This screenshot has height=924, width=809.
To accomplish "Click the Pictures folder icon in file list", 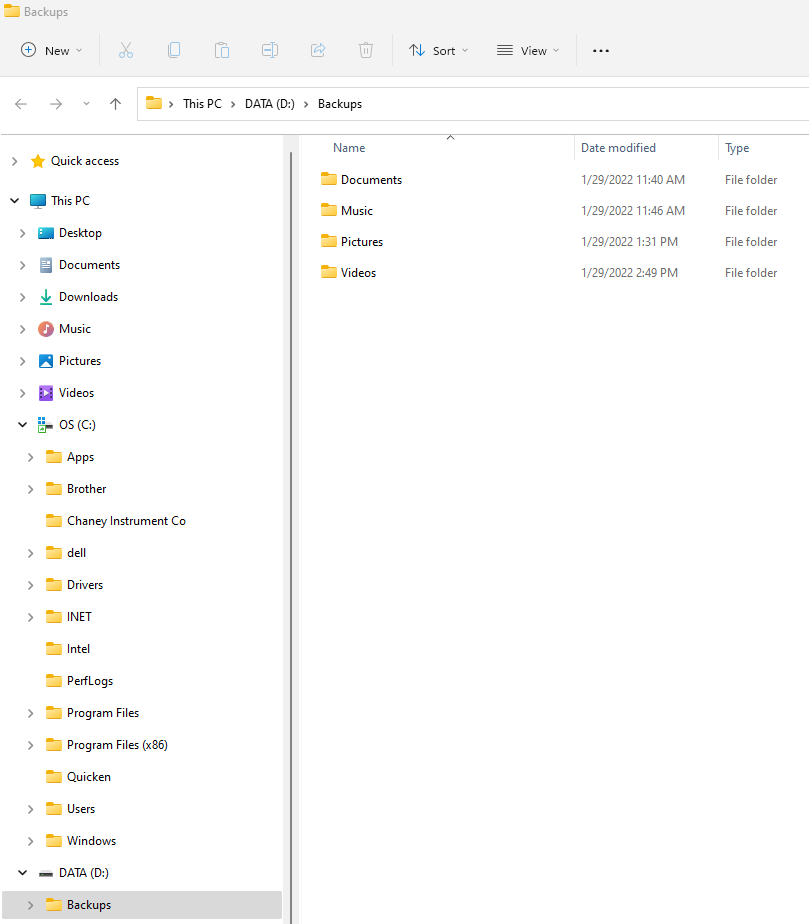I will point(329,240).
